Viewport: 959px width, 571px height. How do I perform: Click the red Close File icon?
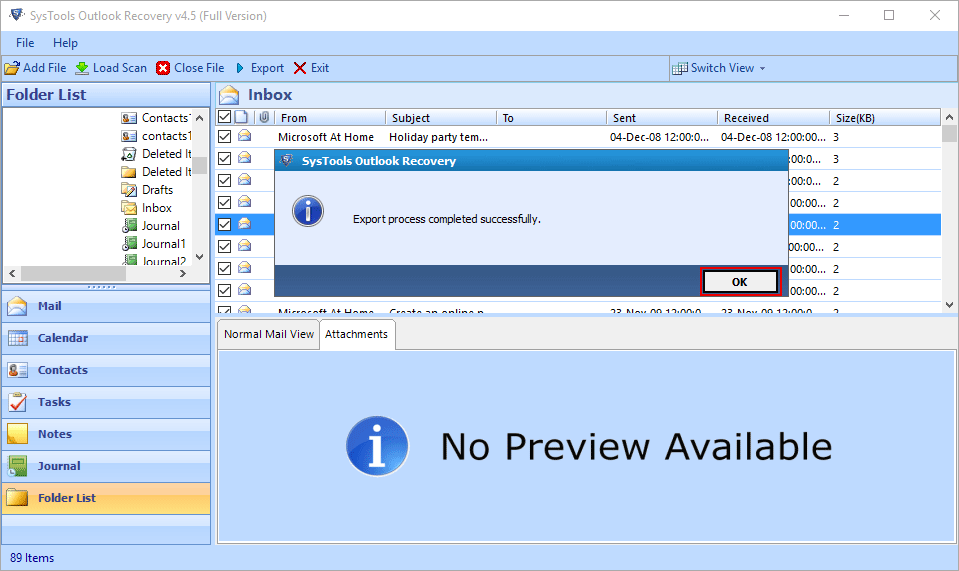[163, 68]
